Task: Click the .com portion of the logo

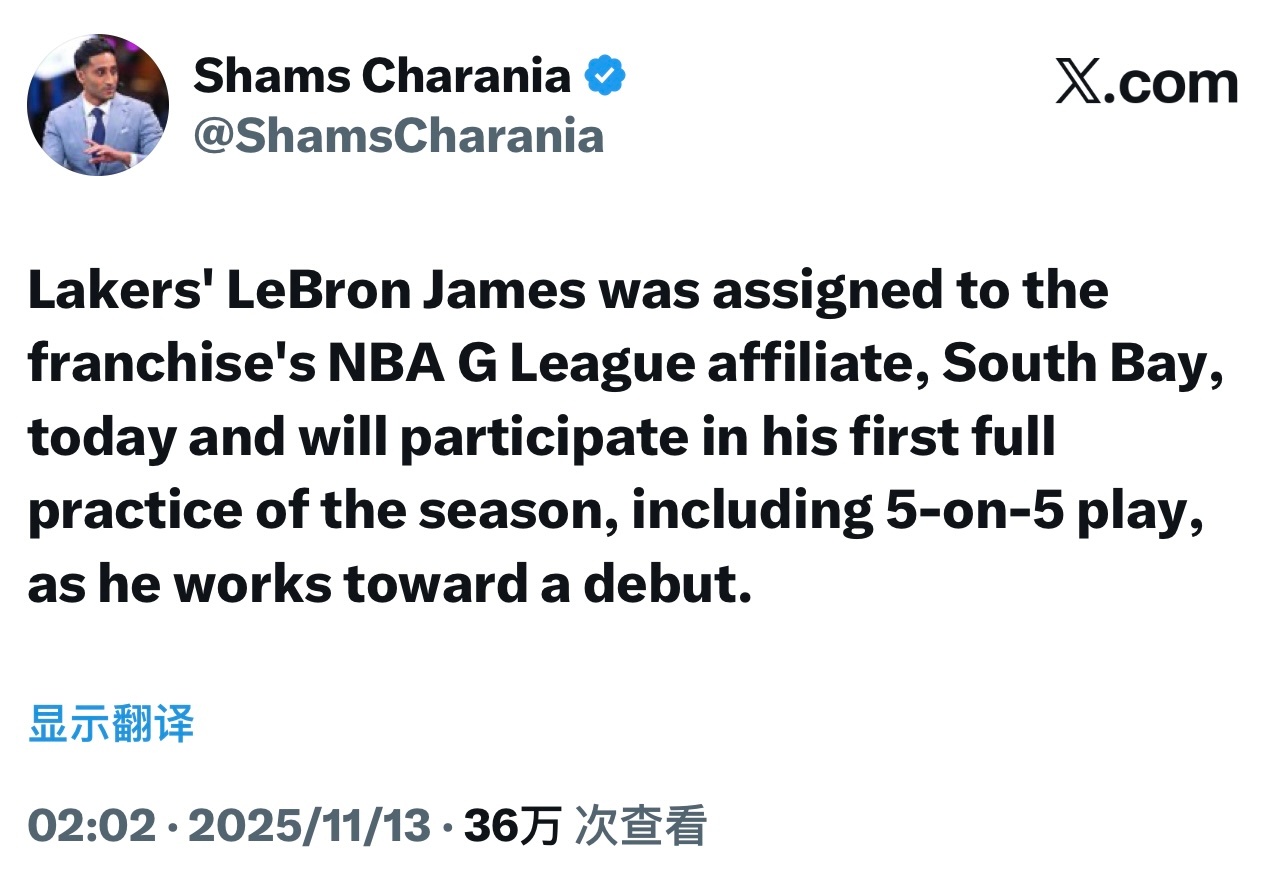Action: coord(1176,83)
